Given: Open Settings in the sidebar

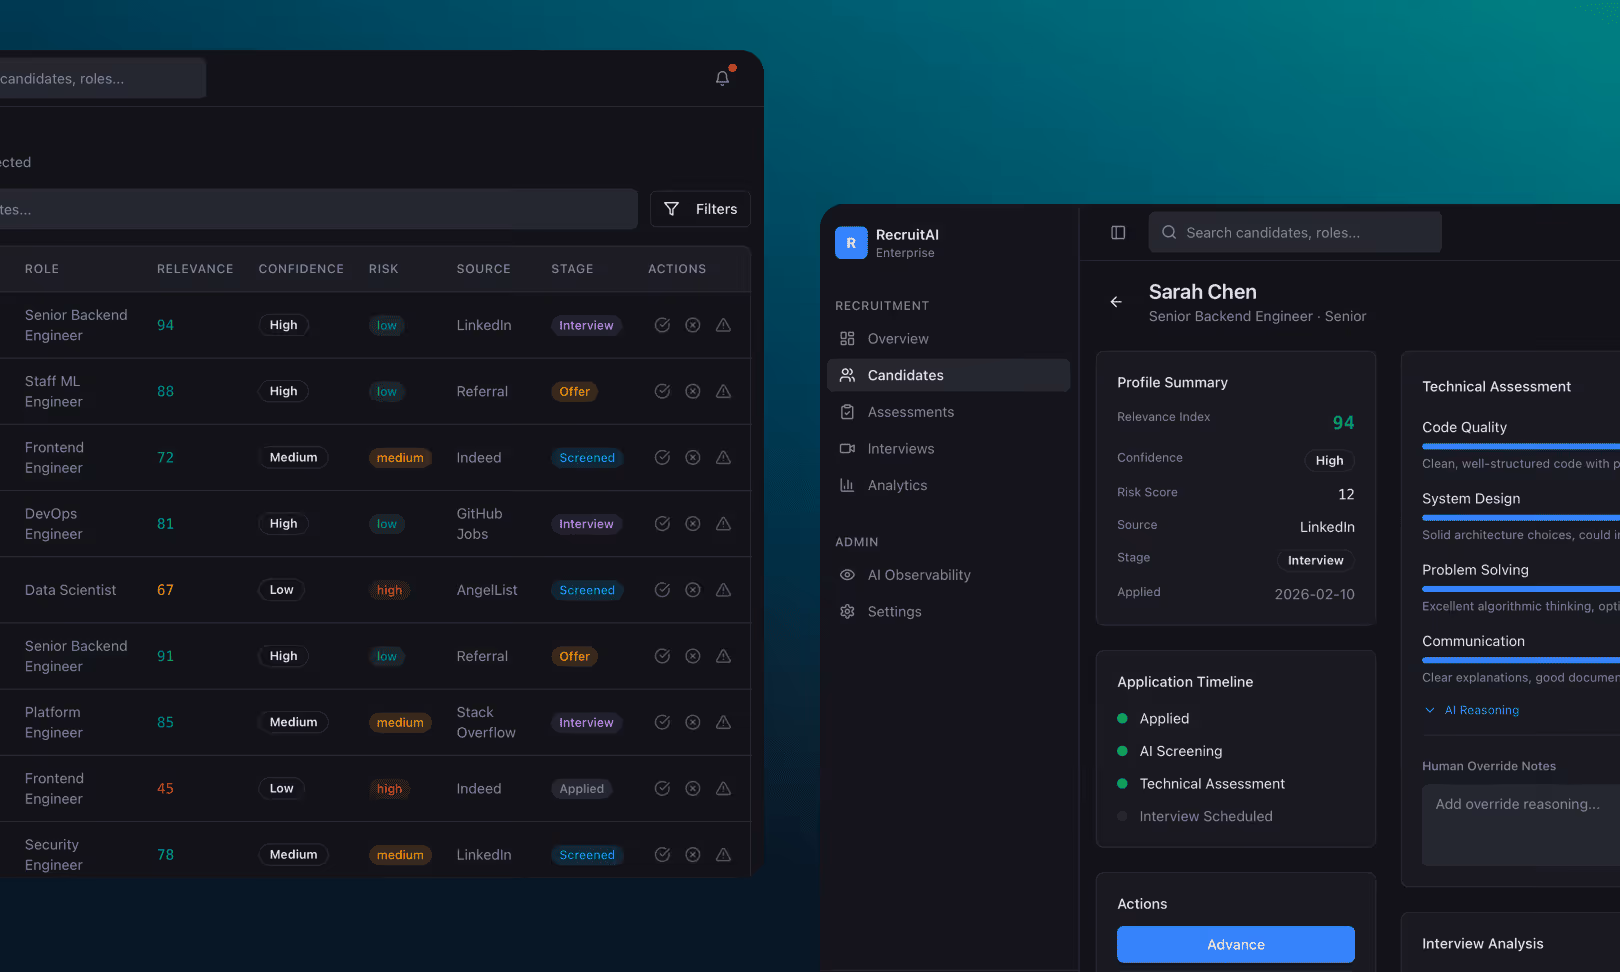Looking at the screenshot, I should [x=948, y=611].
